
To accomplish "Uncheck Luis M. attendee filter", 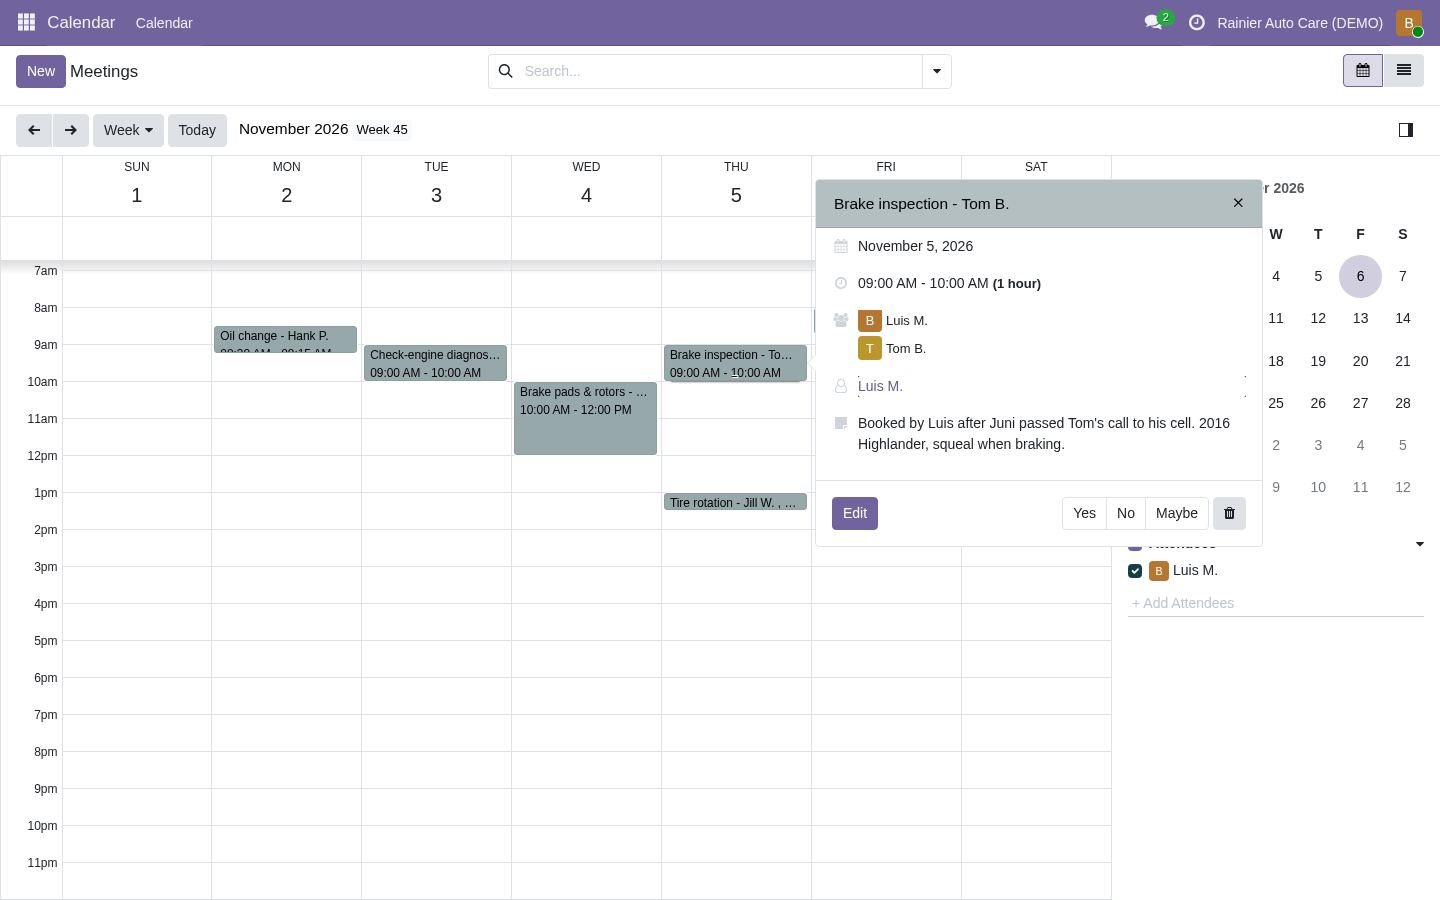I will (x=1135, y=571).
